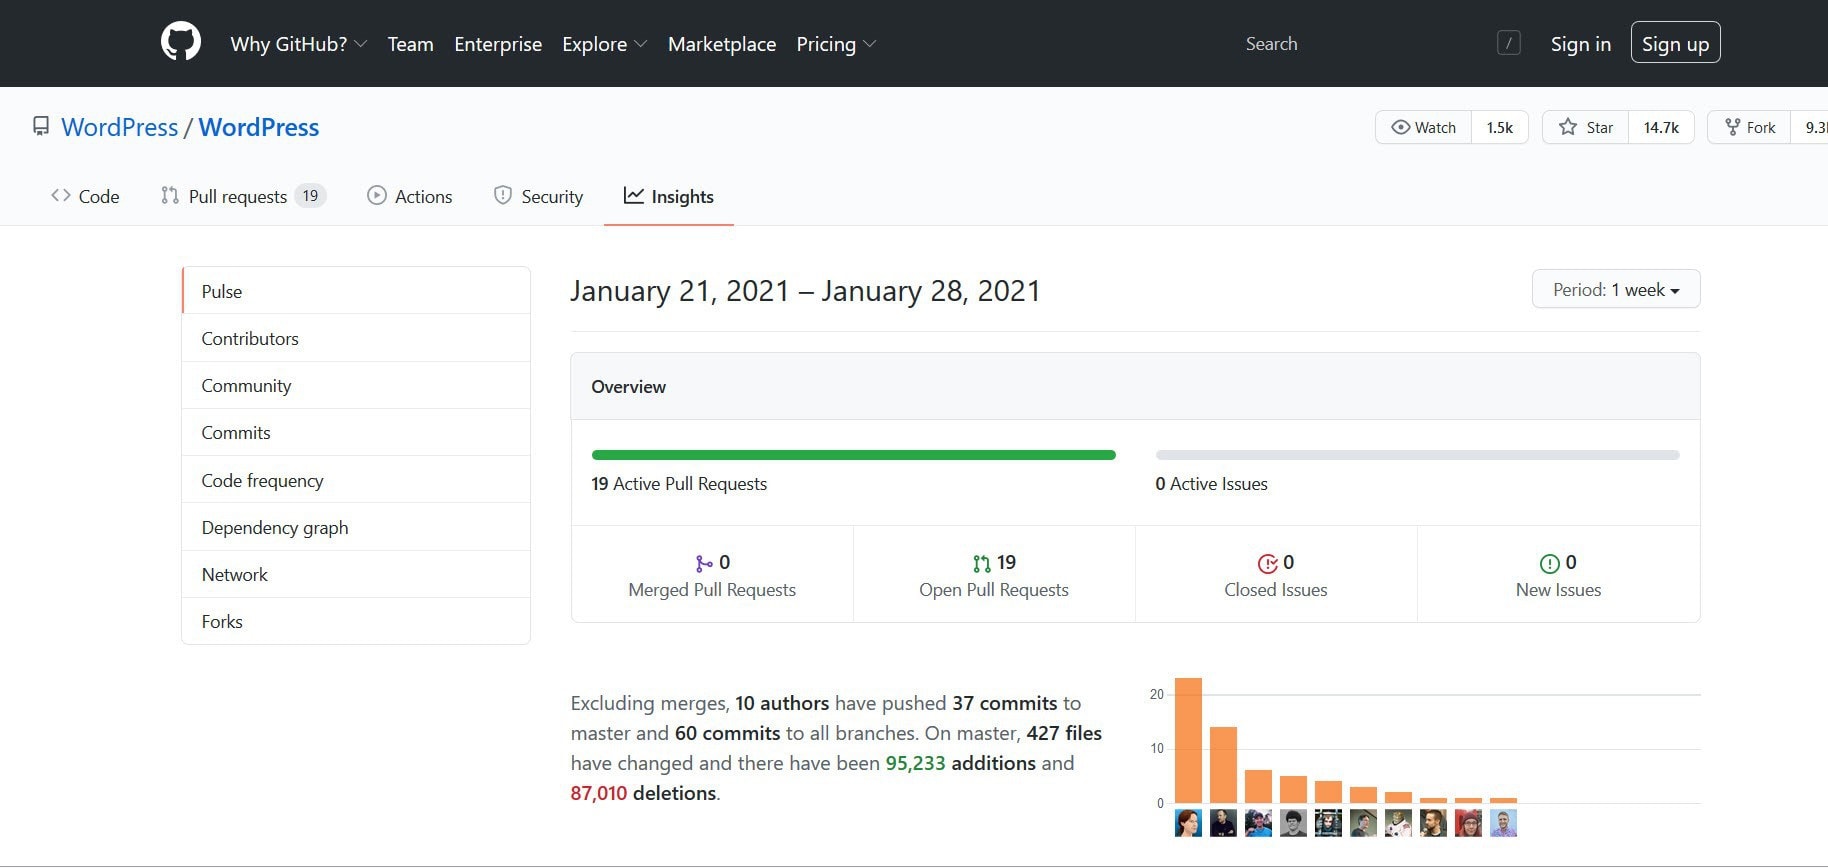Switch to the Code tab
Screen dimensions: 1828x868
[85, 196]
